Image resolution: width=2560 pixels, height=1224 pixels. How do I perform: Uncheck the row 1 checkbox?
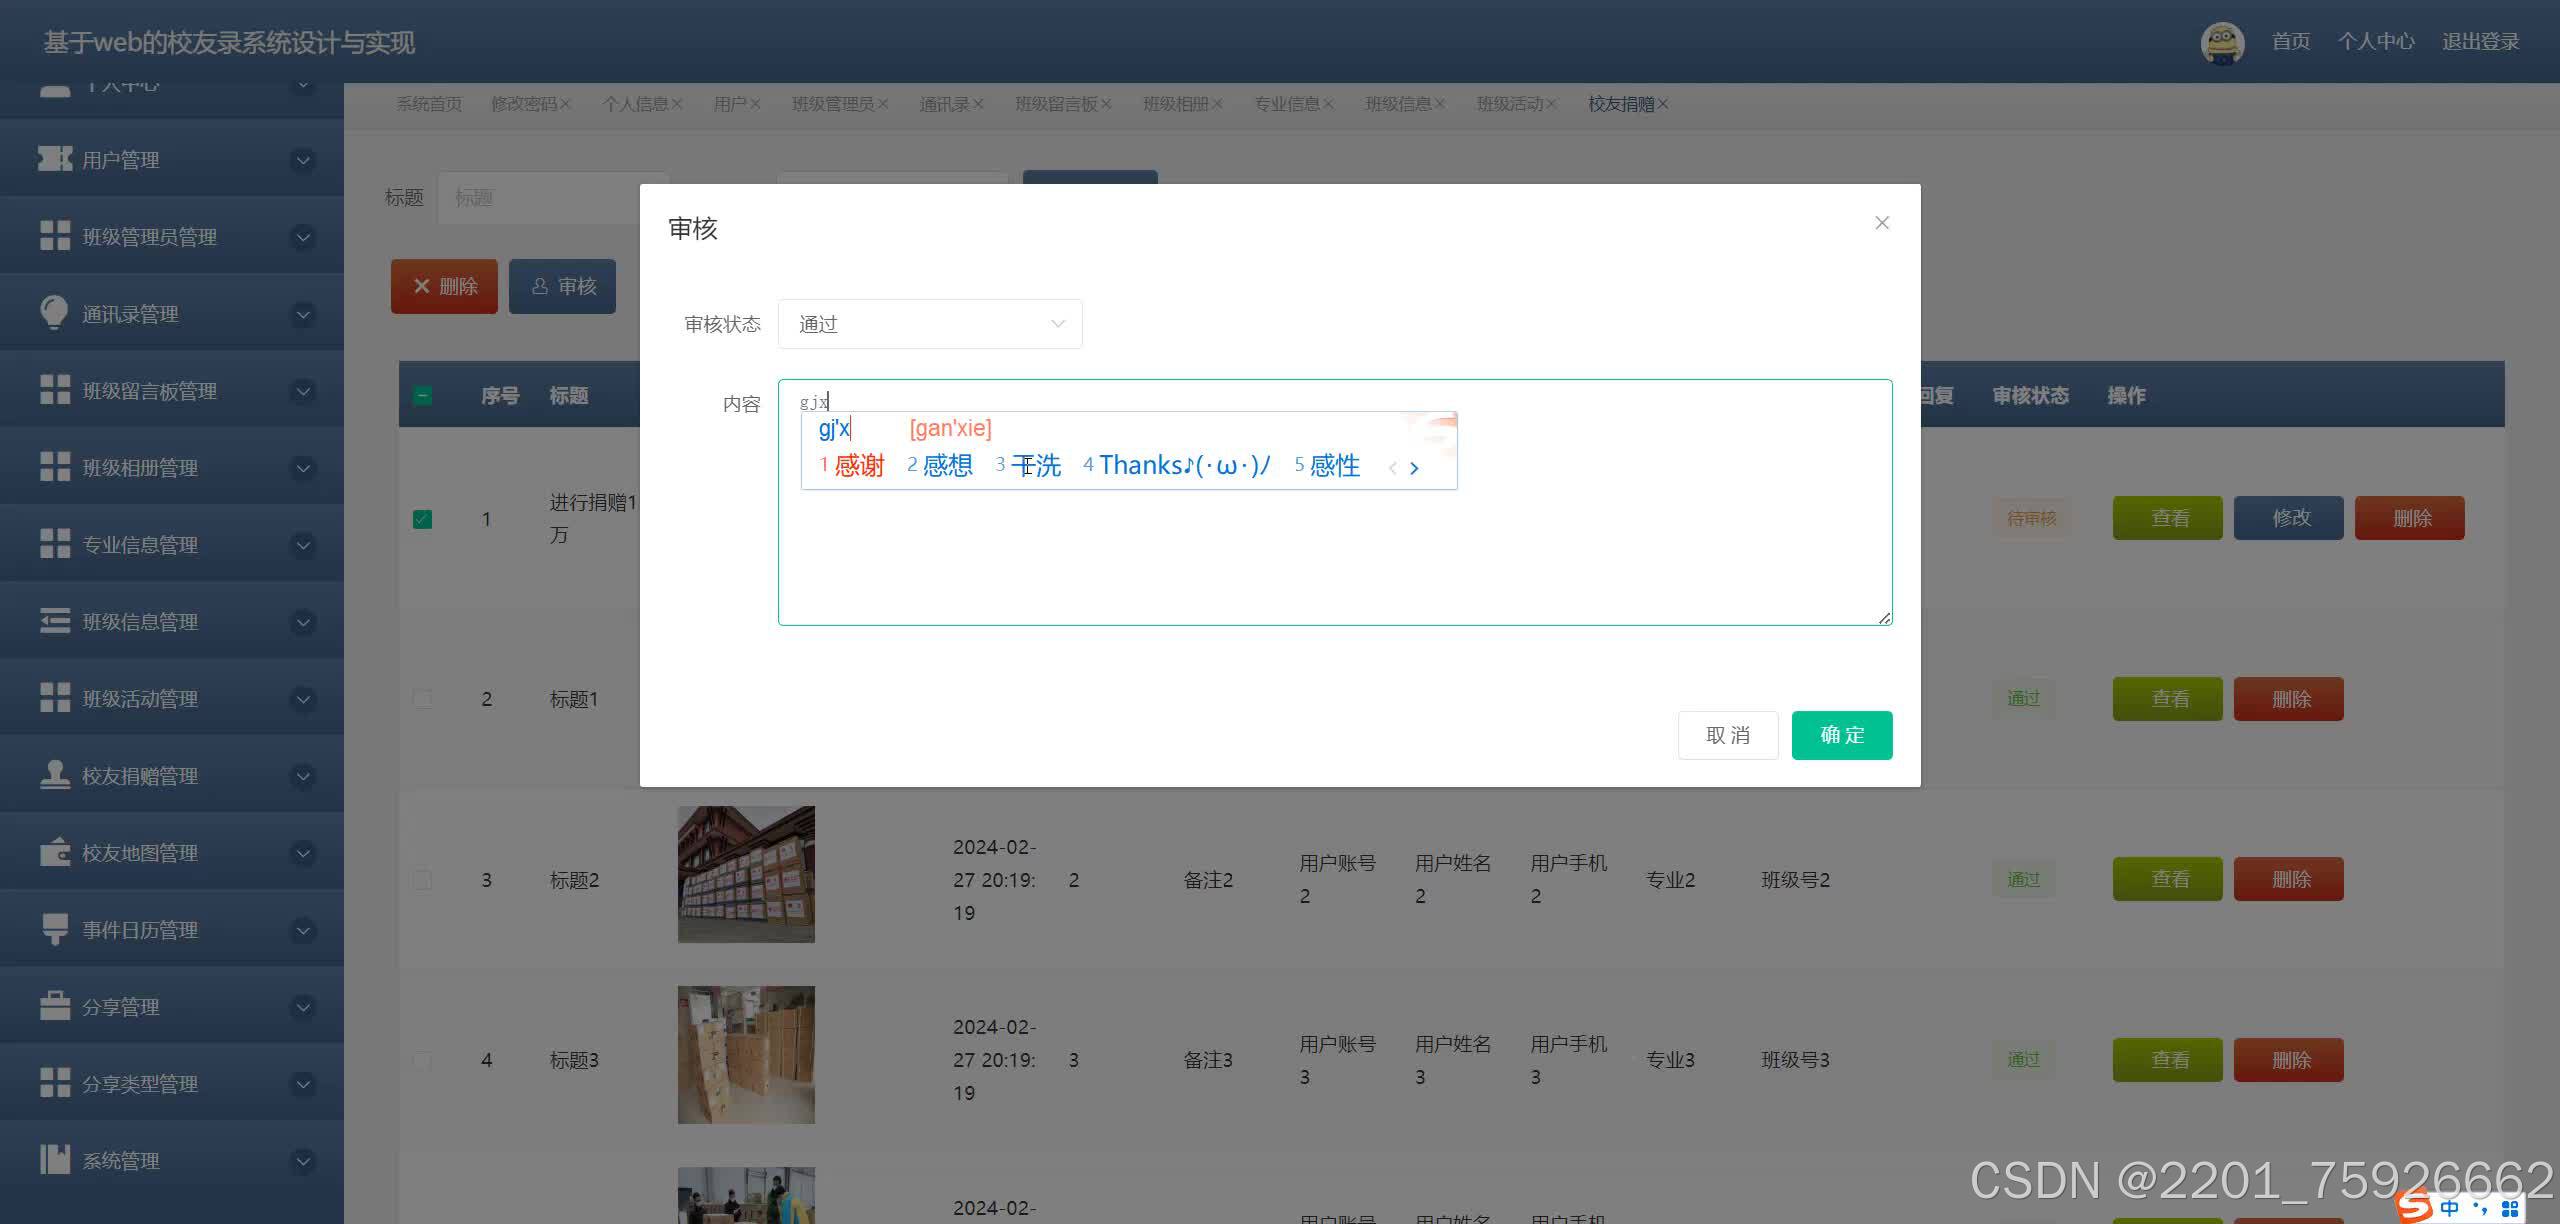[422, 519]
